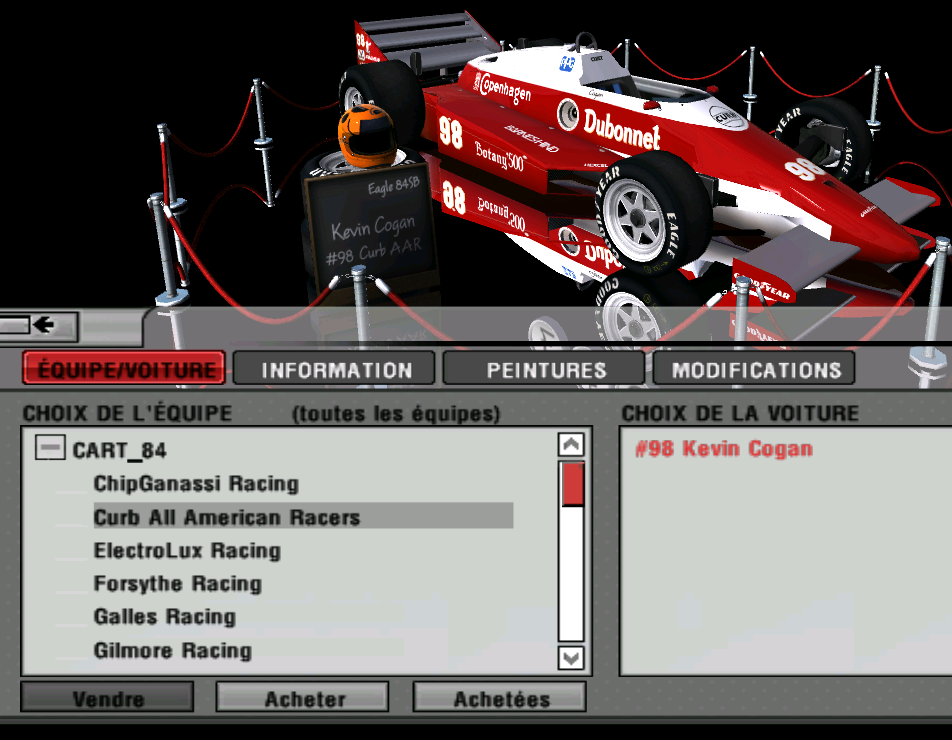Image resolution: width=952 pixels, height=740 pixels.
Task: Click the team list scroll down arrow
Action: pyautogui.click(x=571, y=657)
